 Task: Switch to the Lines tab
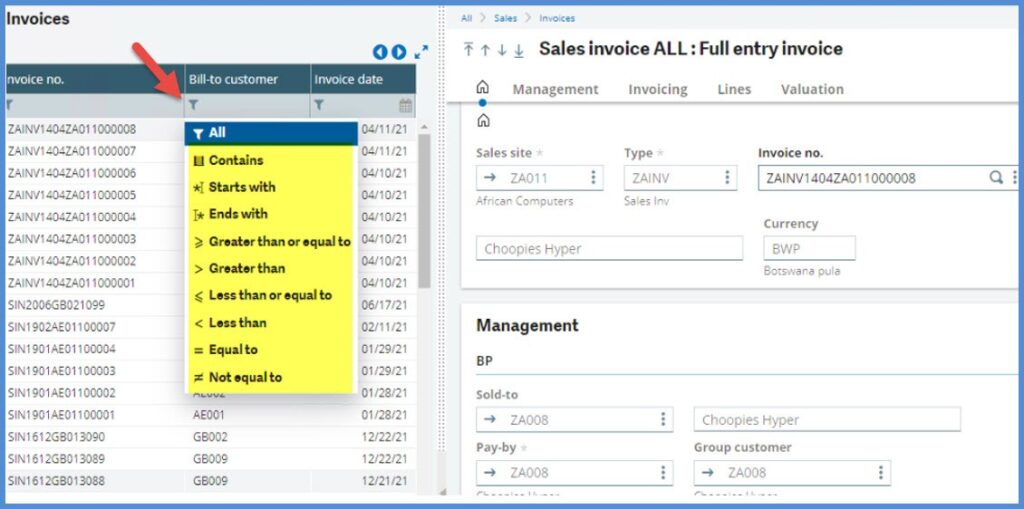(733, 89)
